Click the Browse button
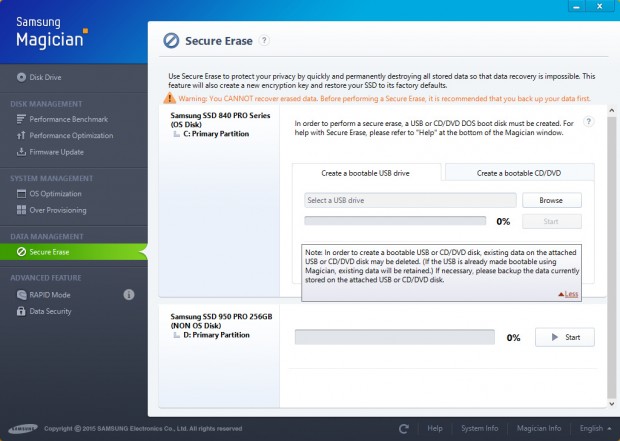Screen dimensions: 620x441 tap(552, 200)
